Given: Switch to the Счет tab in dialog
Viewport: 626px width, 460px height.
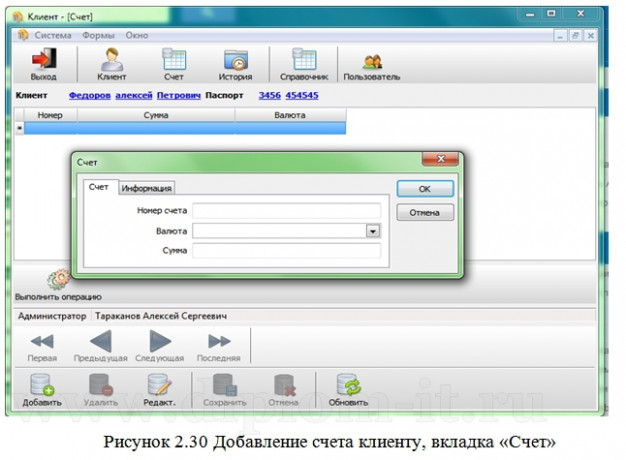Looking at the screenshot, I should (x=99, y=187).
